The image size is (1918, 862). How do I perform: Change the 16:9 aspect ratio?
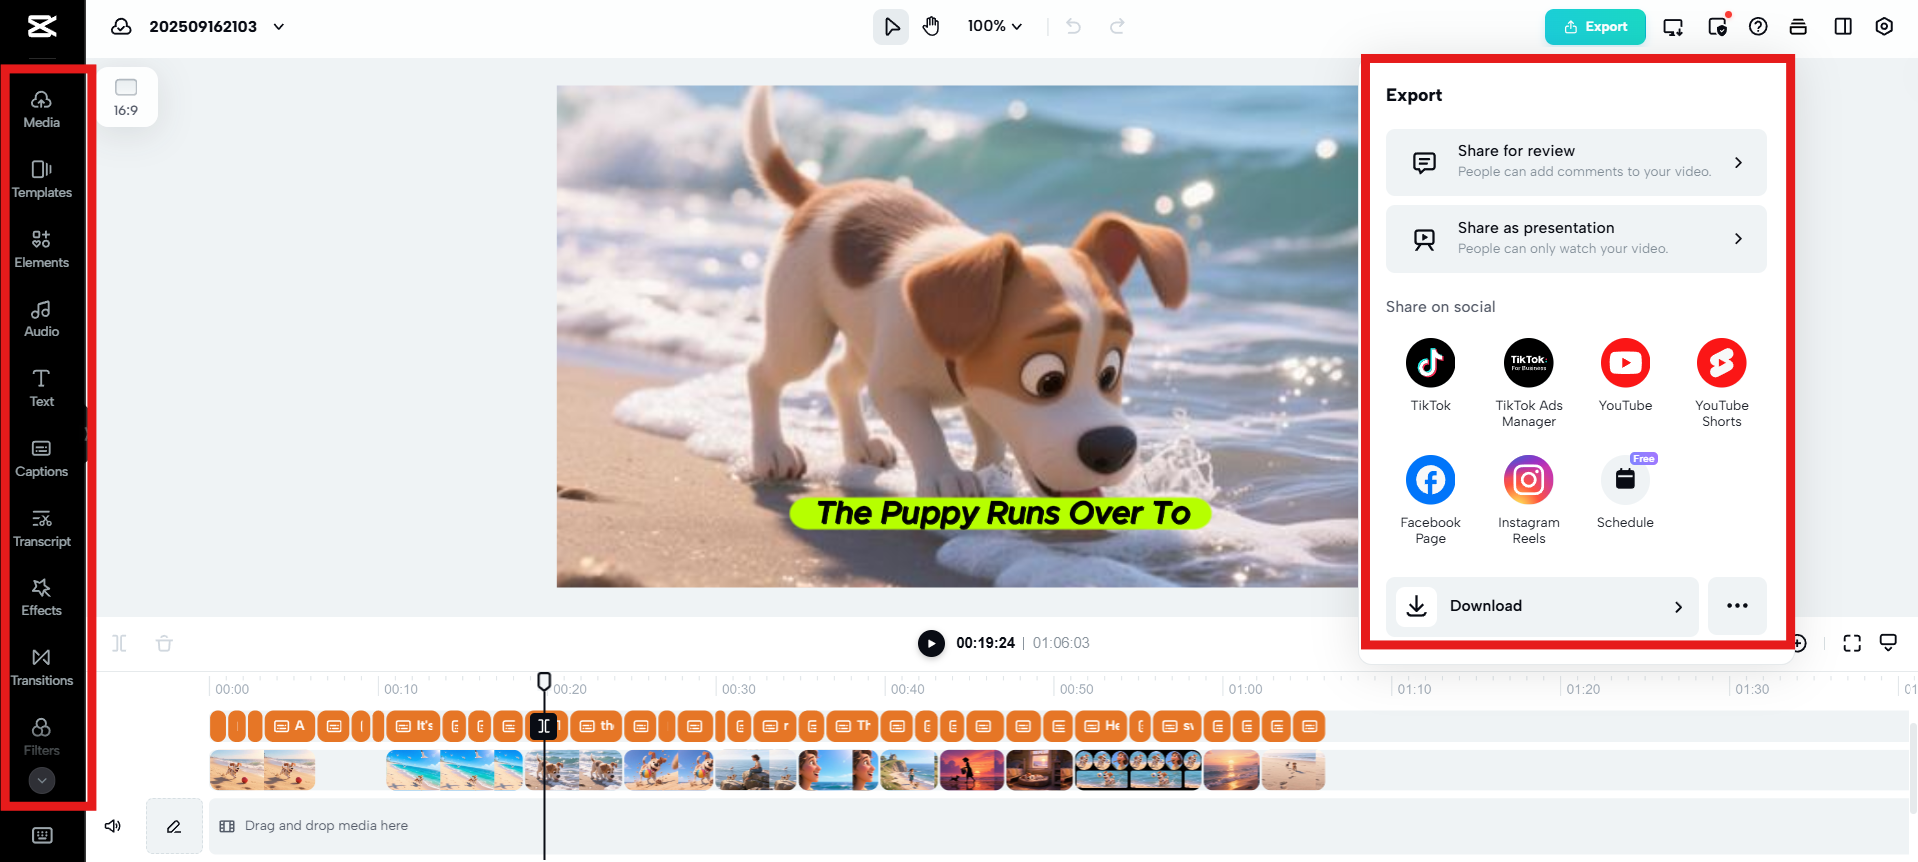click(x=126, y=97)
